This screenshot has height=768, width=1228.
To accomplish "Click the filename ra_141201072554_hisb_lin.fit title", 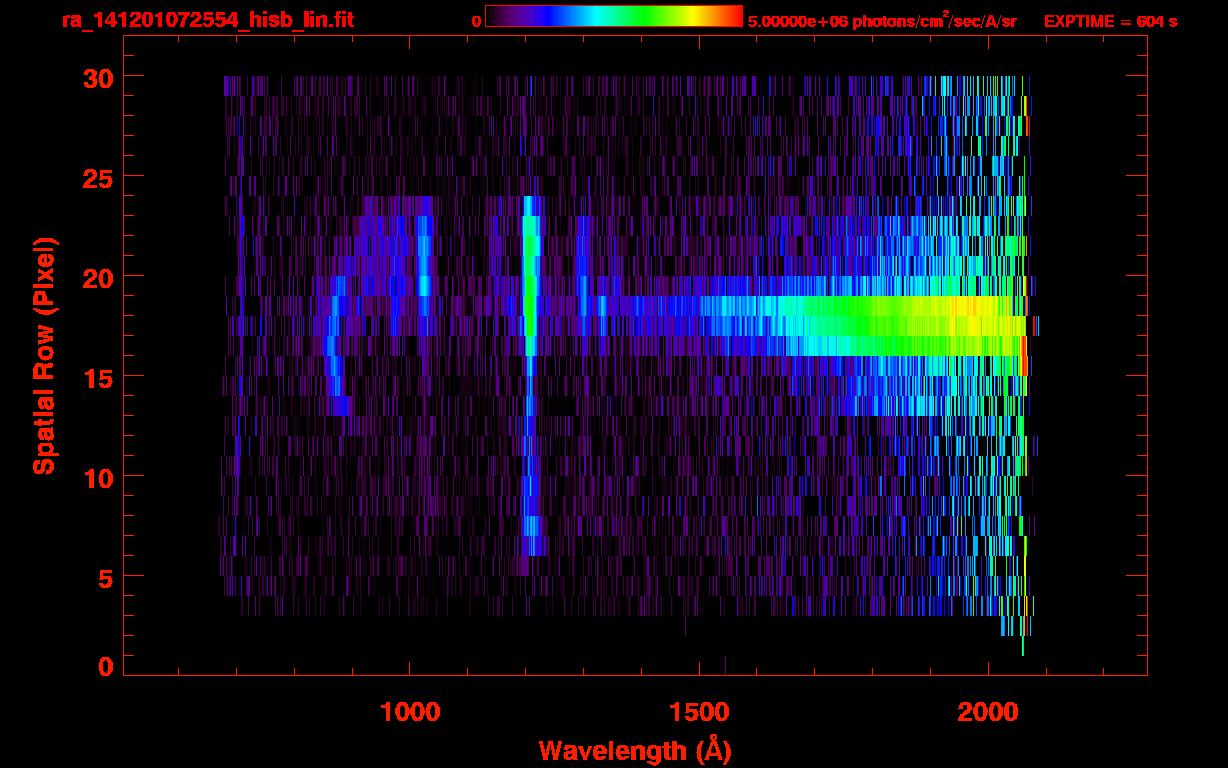I will pos(207,19).
